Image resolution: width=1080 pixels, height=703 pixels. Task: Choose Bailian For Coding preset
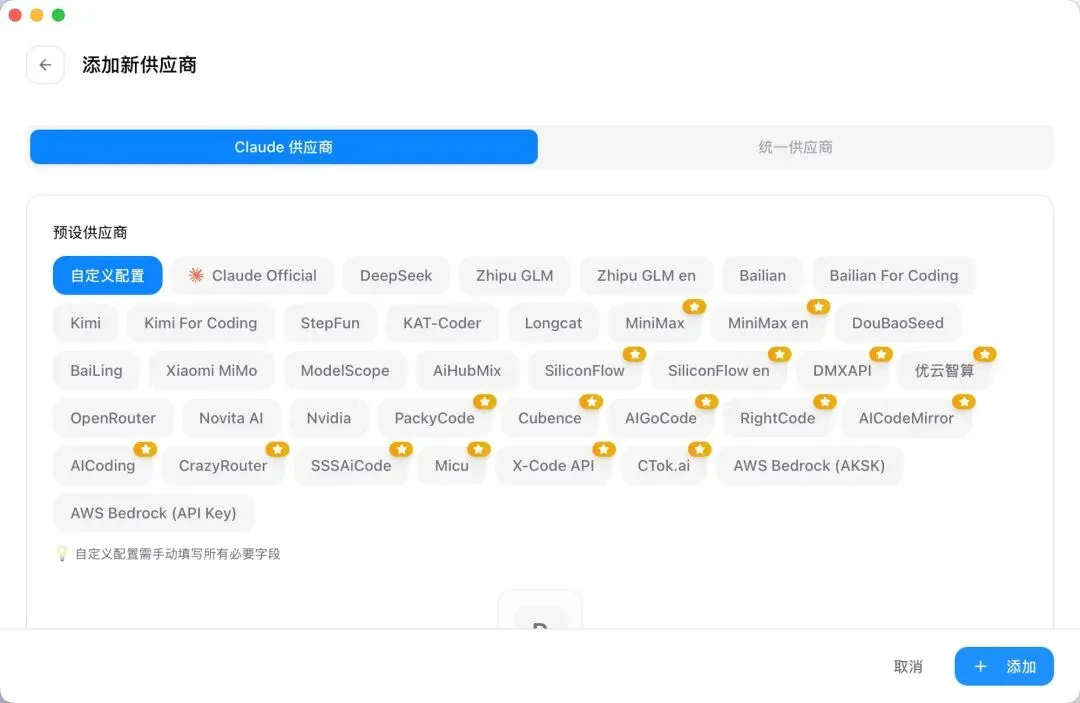coord(893,275)
